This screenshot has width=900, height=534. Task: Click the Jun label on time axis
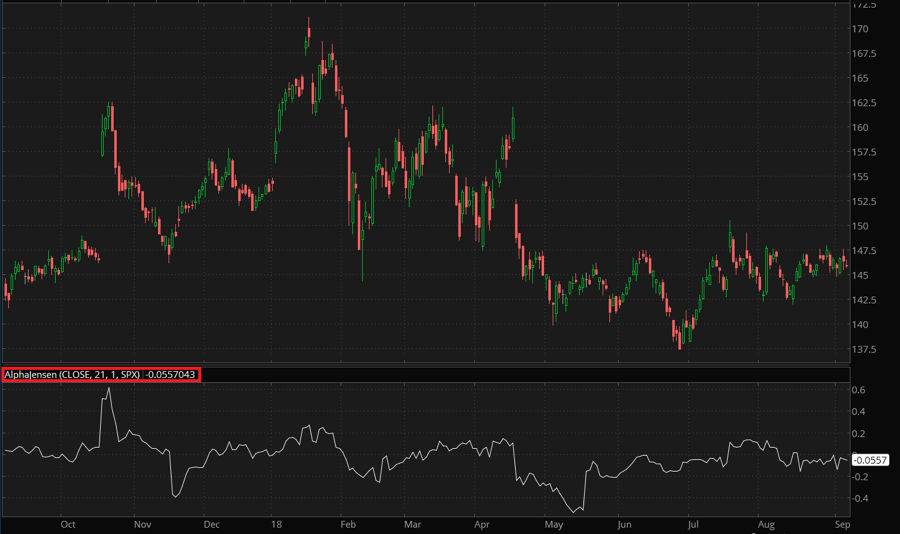pos(624,523)
